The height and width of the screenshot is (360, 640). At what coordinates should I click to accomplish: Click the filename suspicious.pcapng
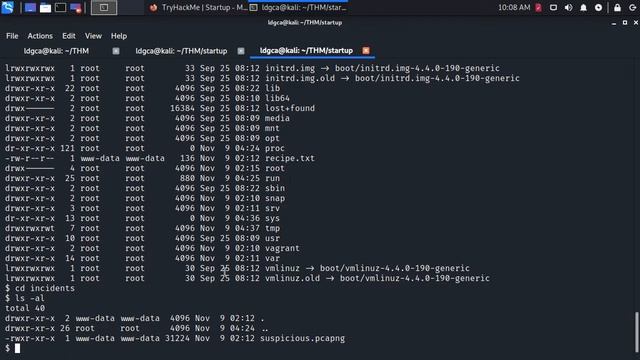pos(302,338)
